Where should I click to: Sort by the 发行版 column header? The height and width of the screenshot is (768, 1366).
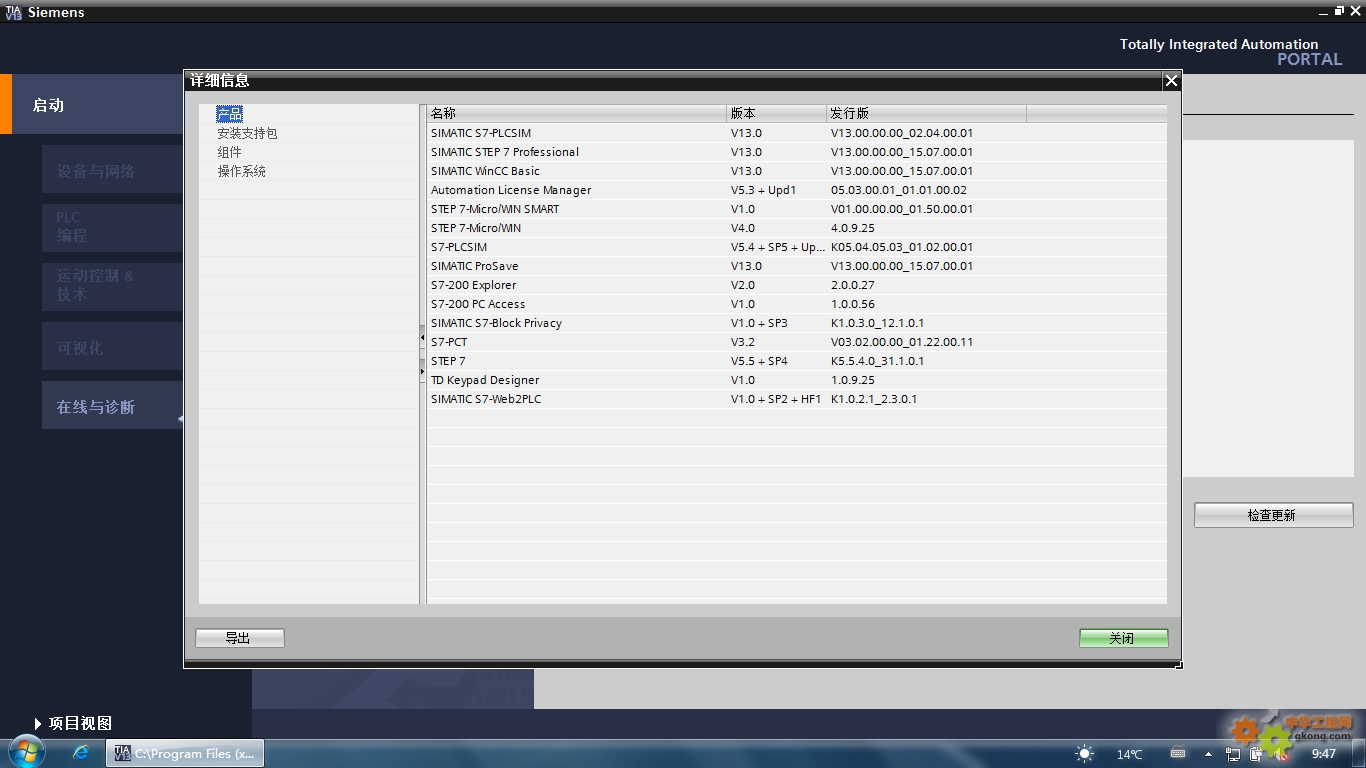(927, 113)
